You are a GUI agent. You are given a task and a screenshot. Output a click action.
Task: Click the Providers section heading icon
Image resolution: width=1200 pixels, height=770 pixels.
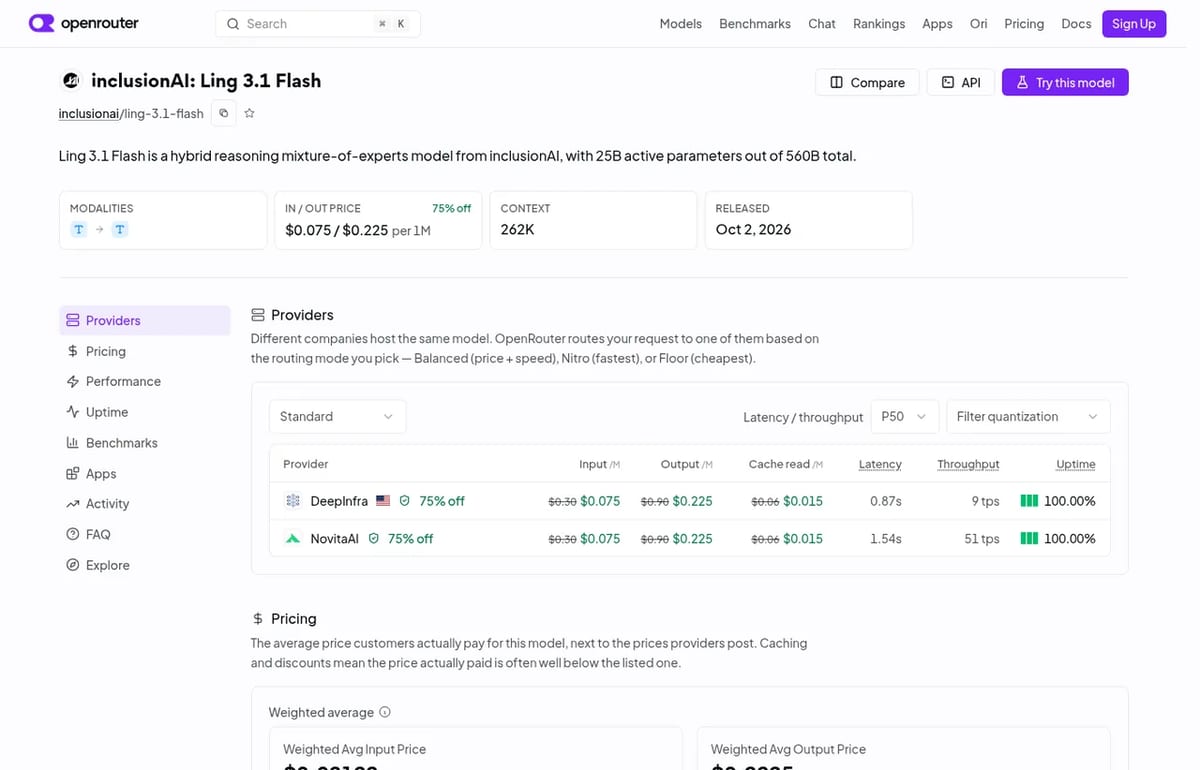pos(258,315)
